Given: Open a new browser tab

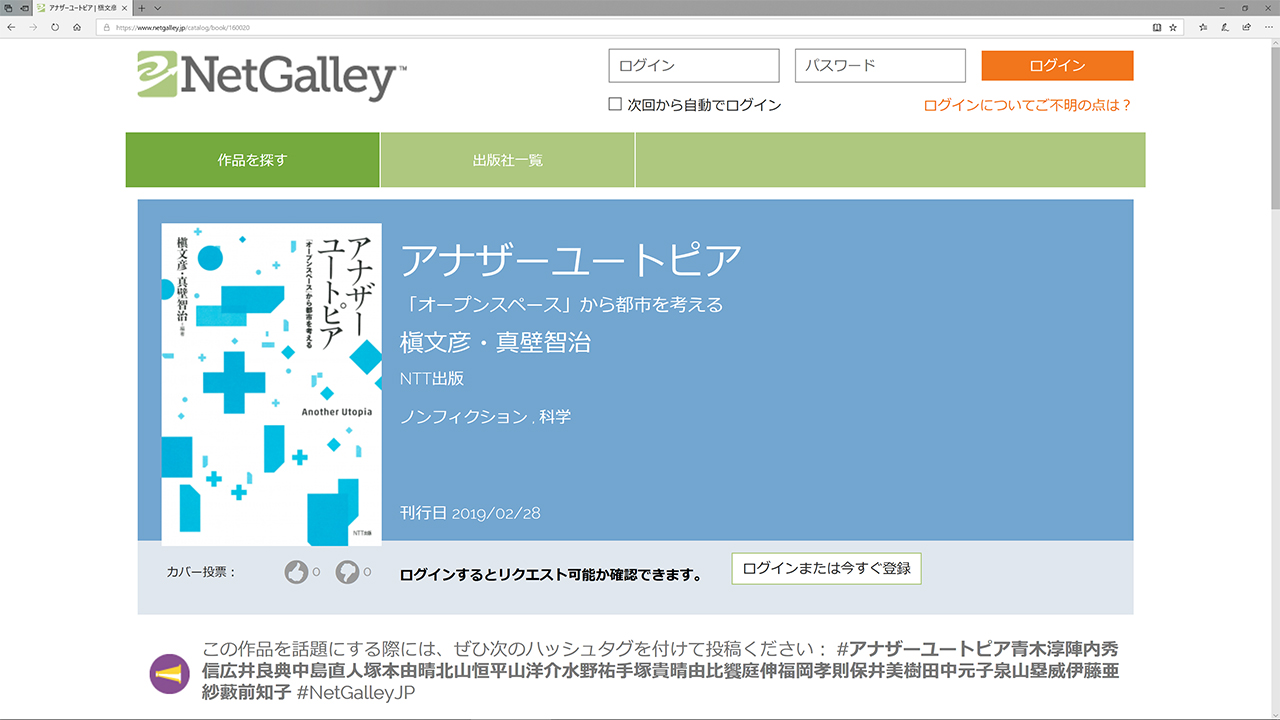Looking at the screenshot, I should tap(142, 7).
